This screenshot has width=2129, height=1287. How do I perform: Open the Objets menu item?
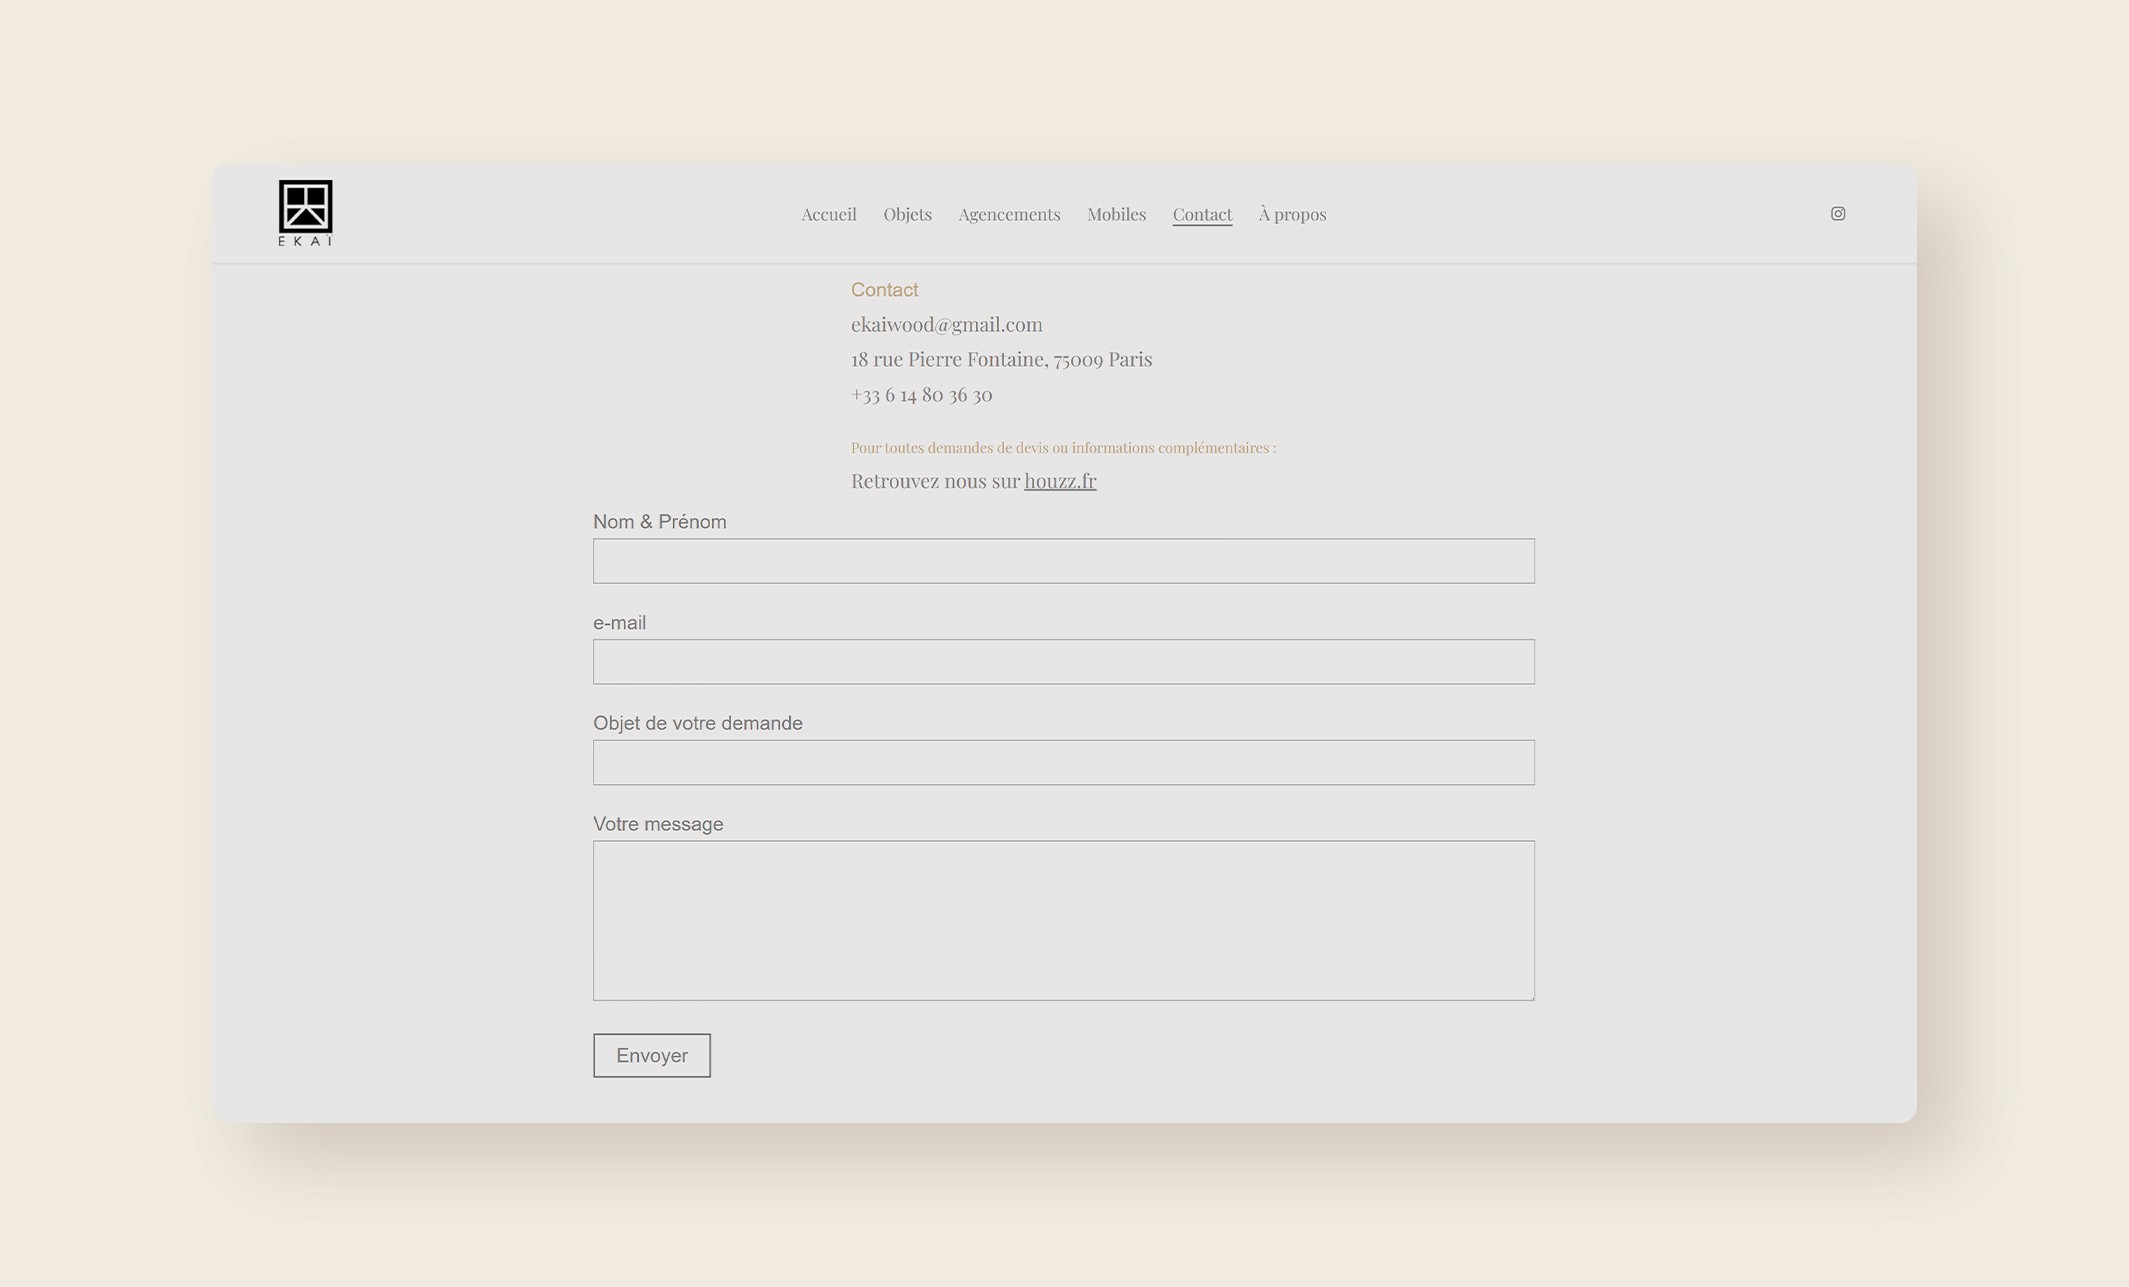pos(907,214)
